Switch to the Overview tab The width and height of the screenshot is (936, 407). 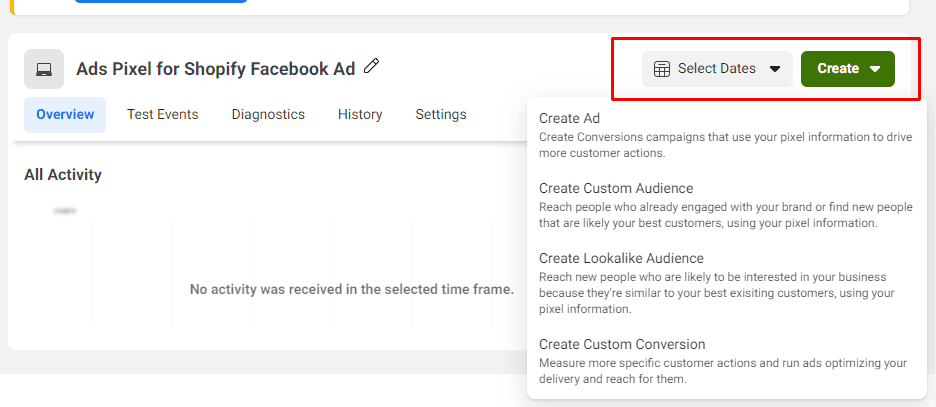click(x=65, y=115)
